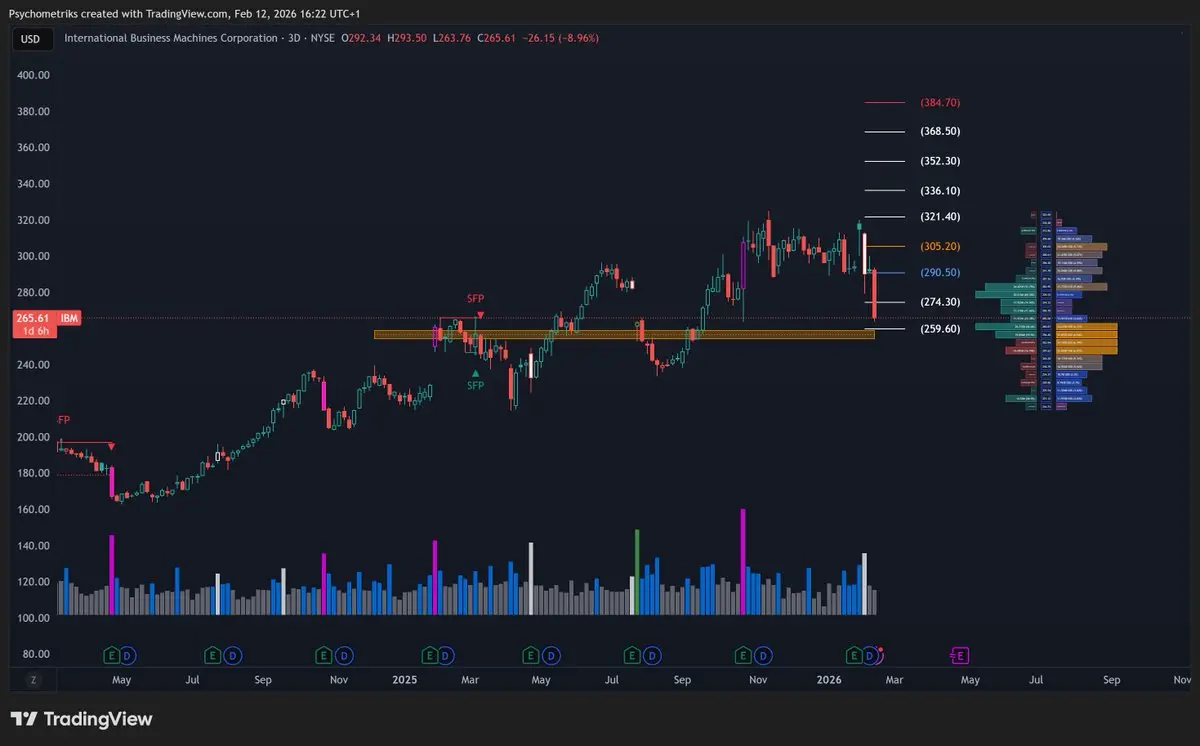Click the IBM ticker tag on price axis
Image resolution: width=1200 pixels, height=746 pixels.
[69, 318]
